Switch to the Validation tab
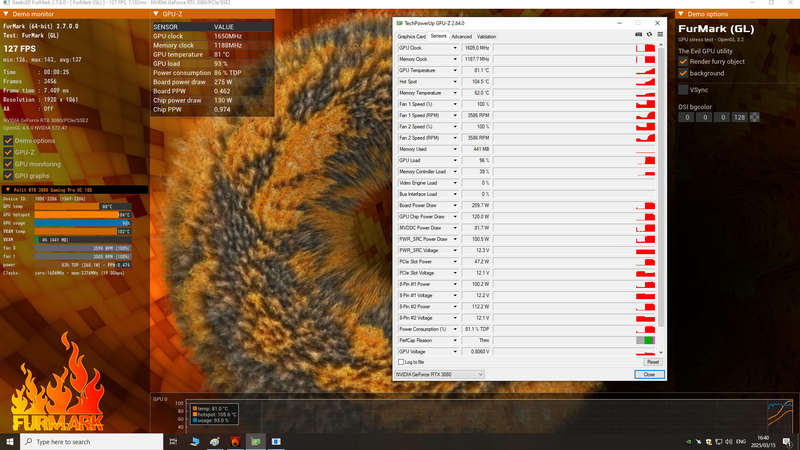 pos(486,37)
